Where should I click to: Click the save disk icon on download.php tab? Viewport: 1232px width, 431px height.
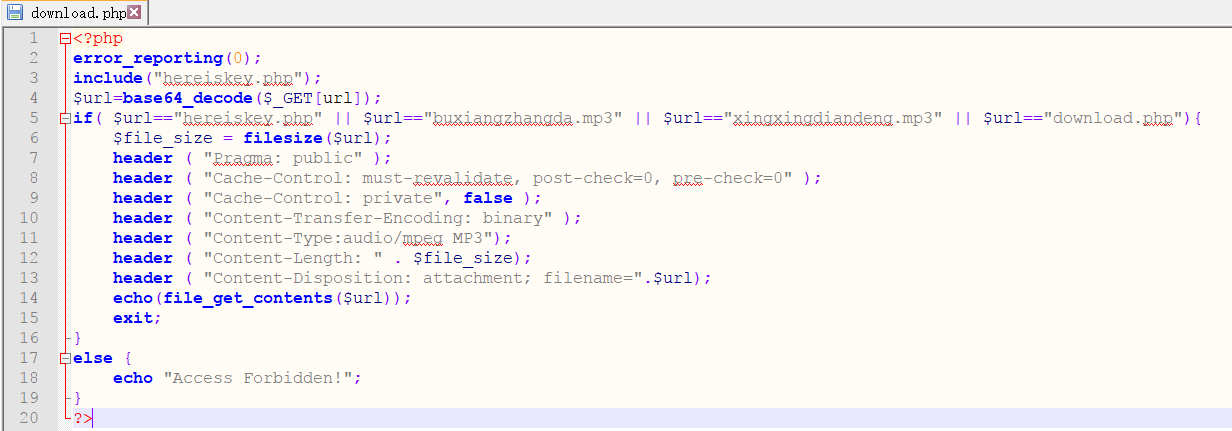(x=15, y=13)
